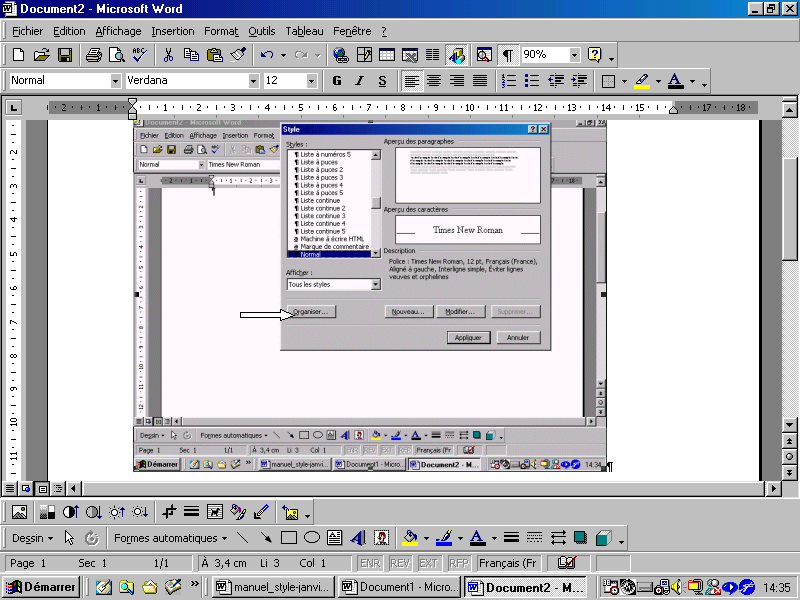The width and height of the screenshot is (800, 600).
Task: Save the document with the floppy icon
Action: tap(65, 55)
